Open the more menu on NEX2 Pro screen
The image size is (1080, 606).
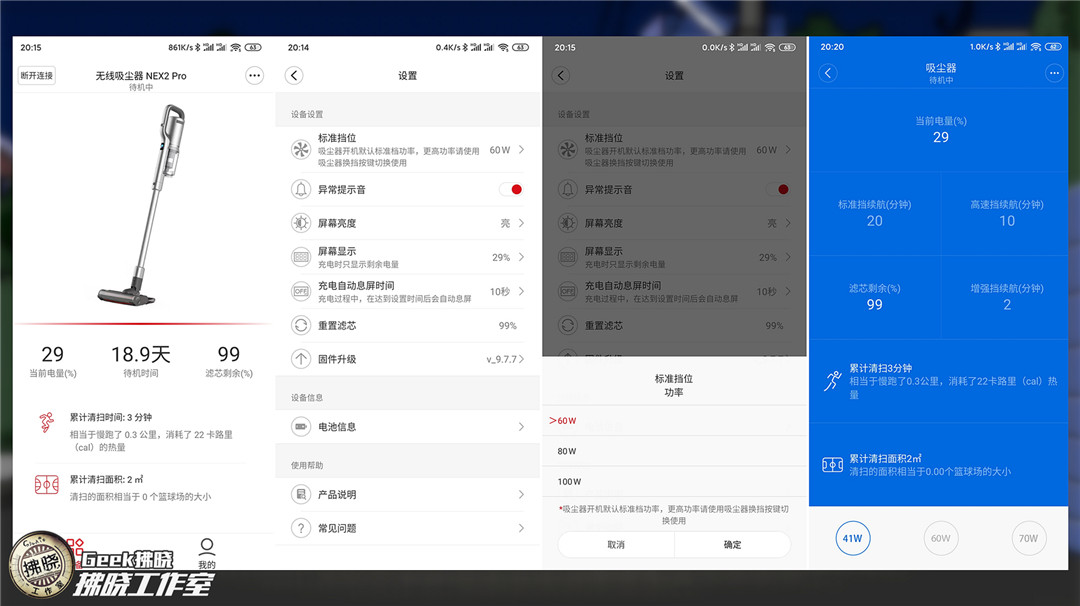tap(254, 76)
